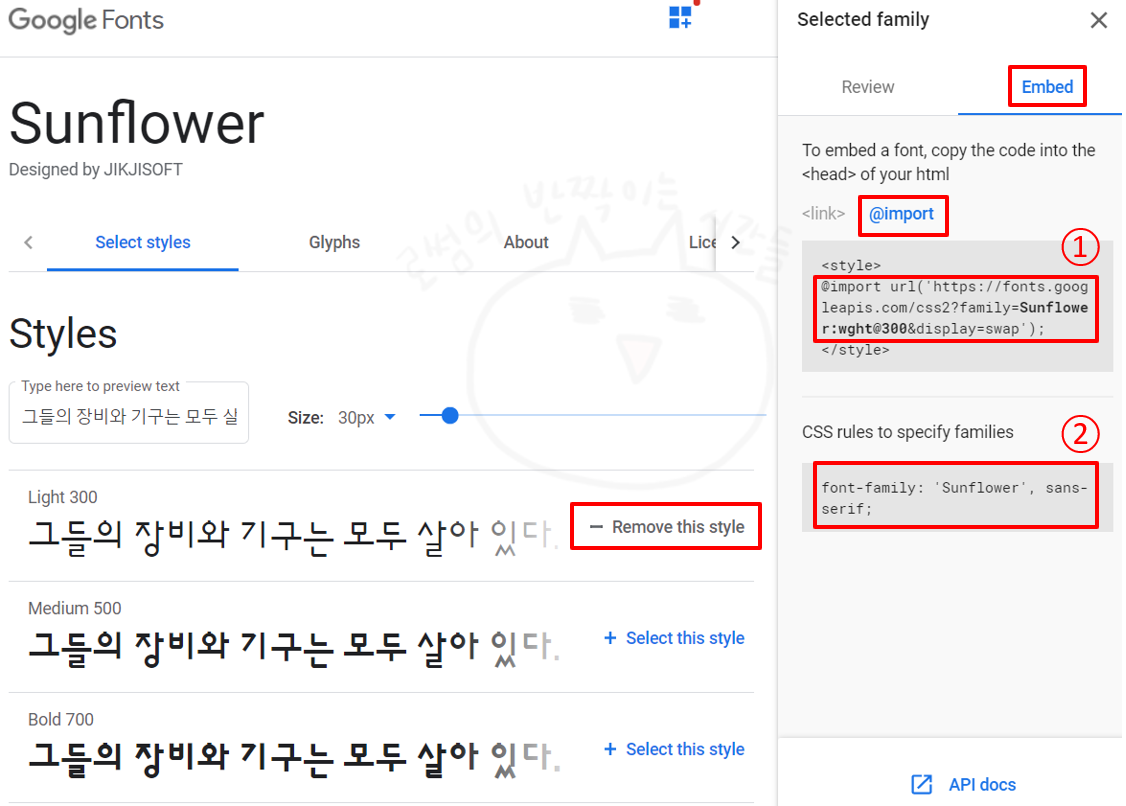This screenshot has height=806, width=1126.
Task: Click the font-family CSS rule code
Action: pos(954,497)
